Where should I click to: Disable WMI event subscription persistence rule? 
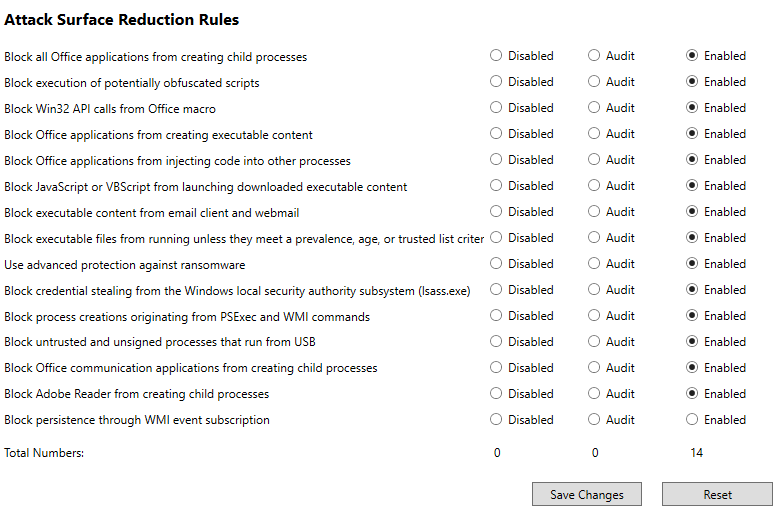pyautogui.click(x=497, y=420)
